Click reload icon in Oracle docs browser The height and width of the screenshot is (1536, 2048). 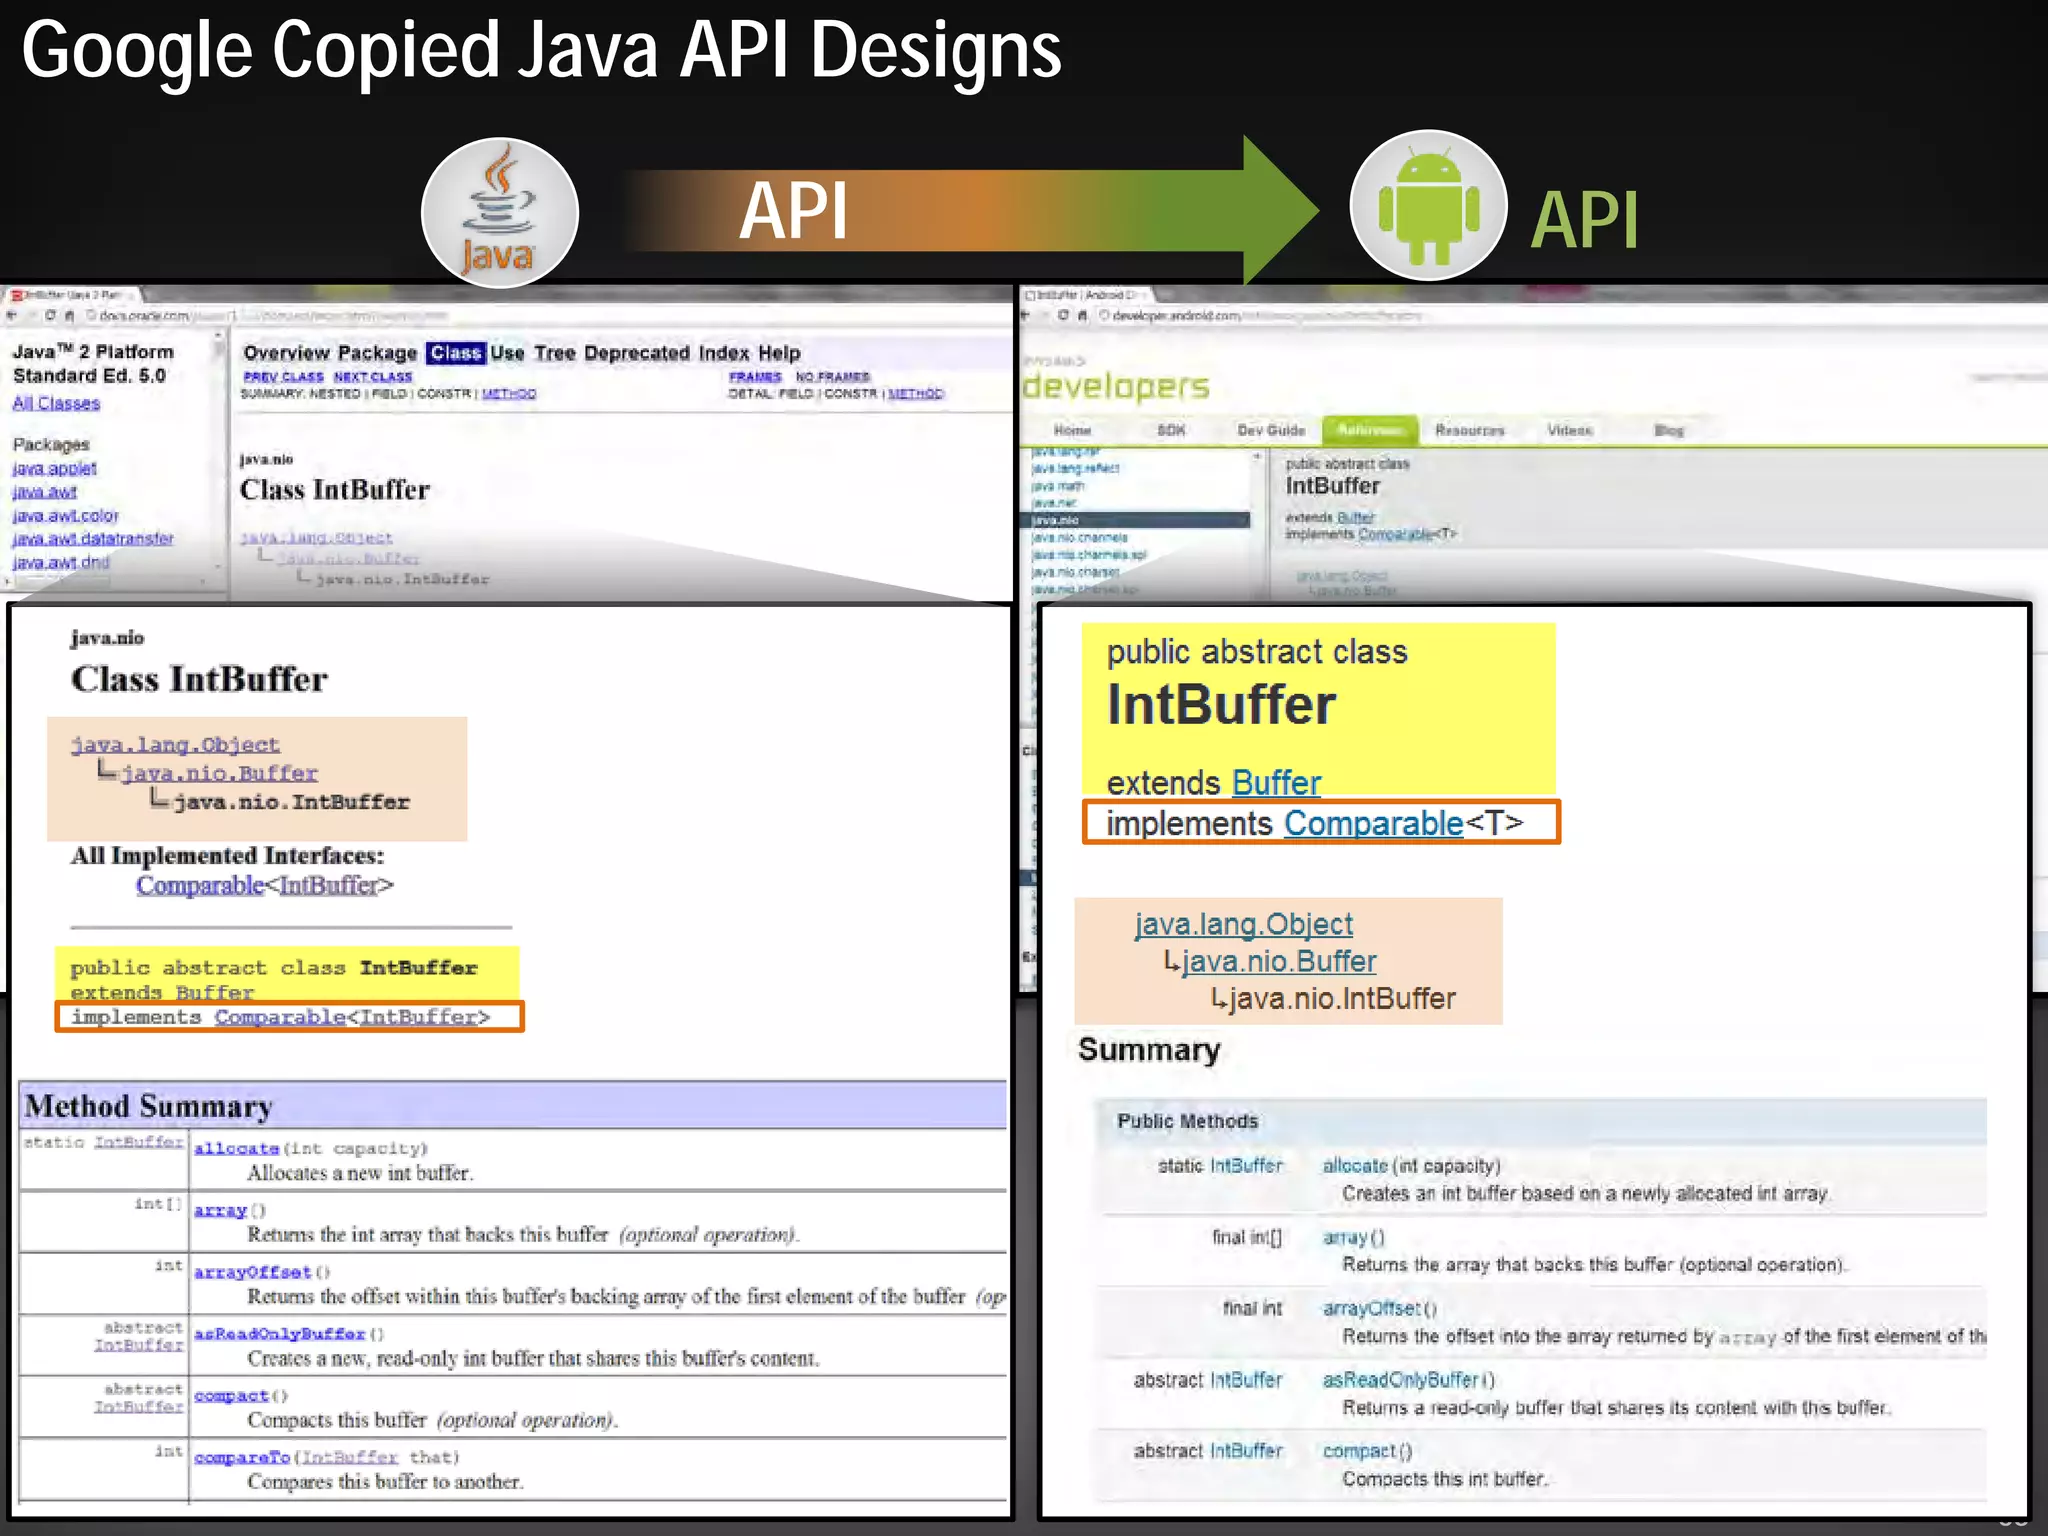49,316
